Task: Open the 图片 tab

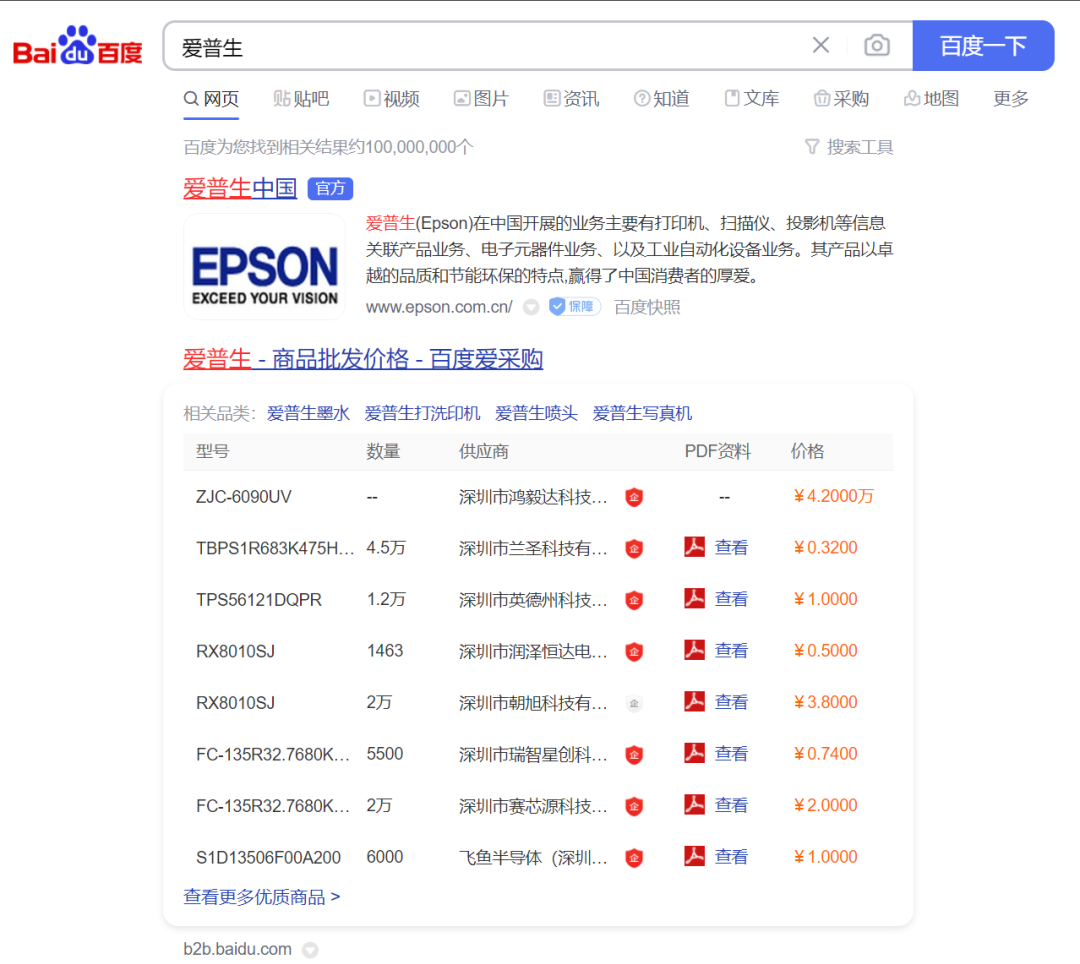Action: [x=481, y=99]
